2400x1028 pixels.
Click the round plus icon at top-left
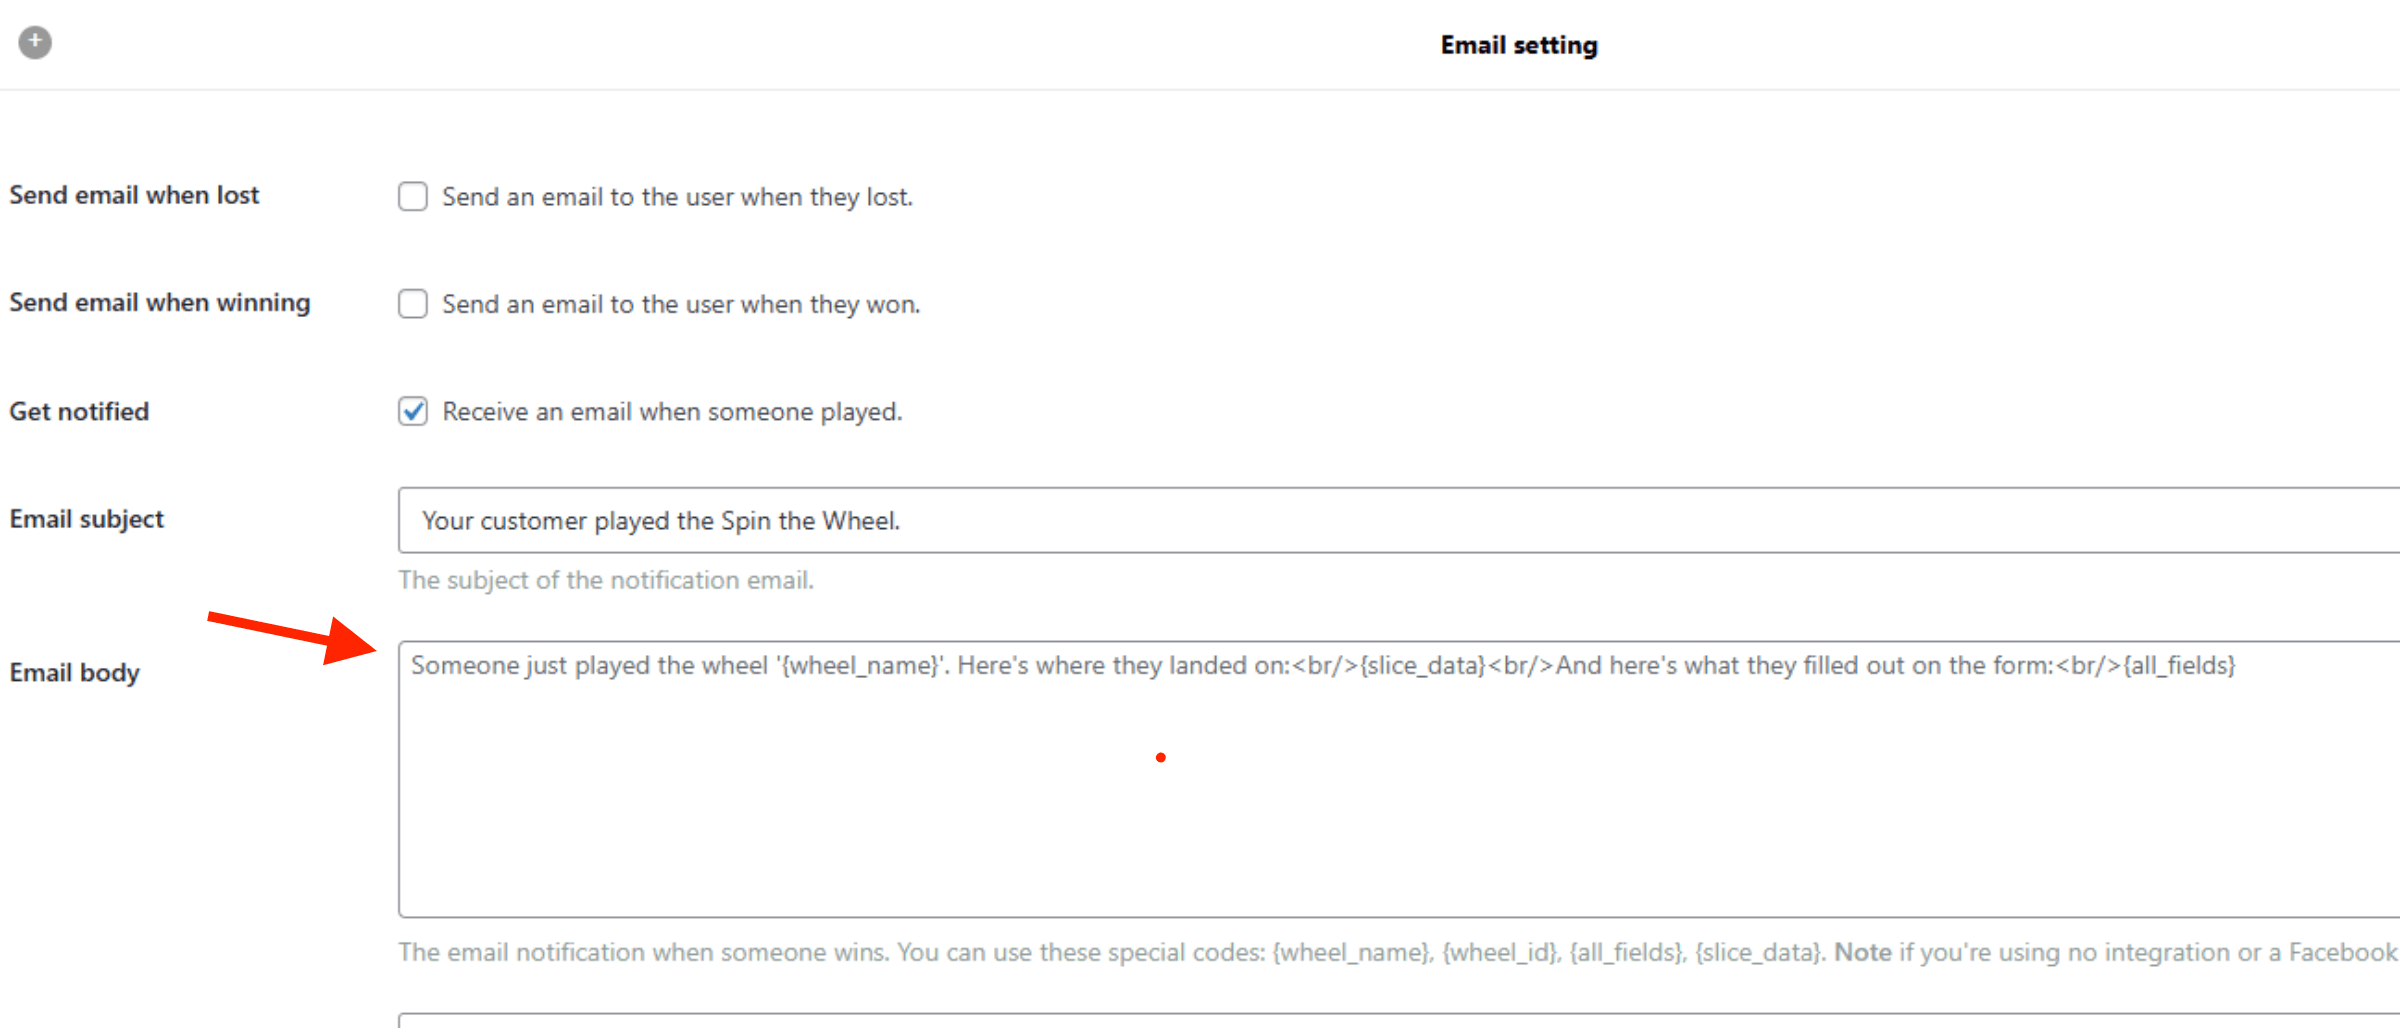click(35, 42)
